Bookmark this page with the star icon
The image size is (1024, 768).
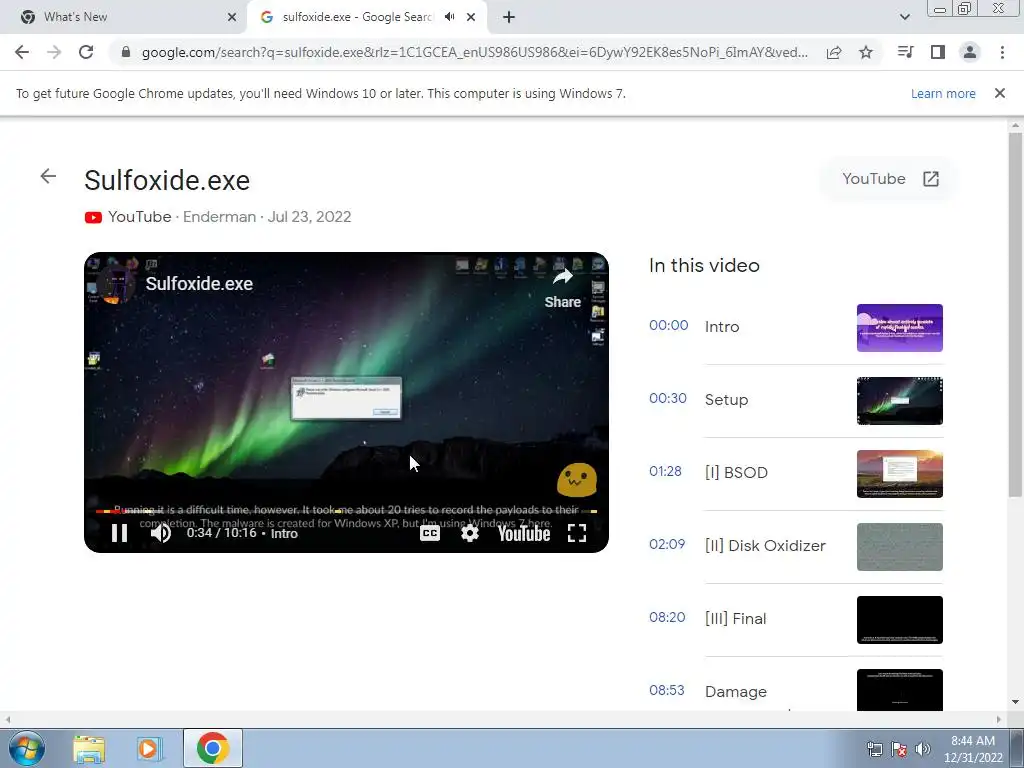[866, 52]
